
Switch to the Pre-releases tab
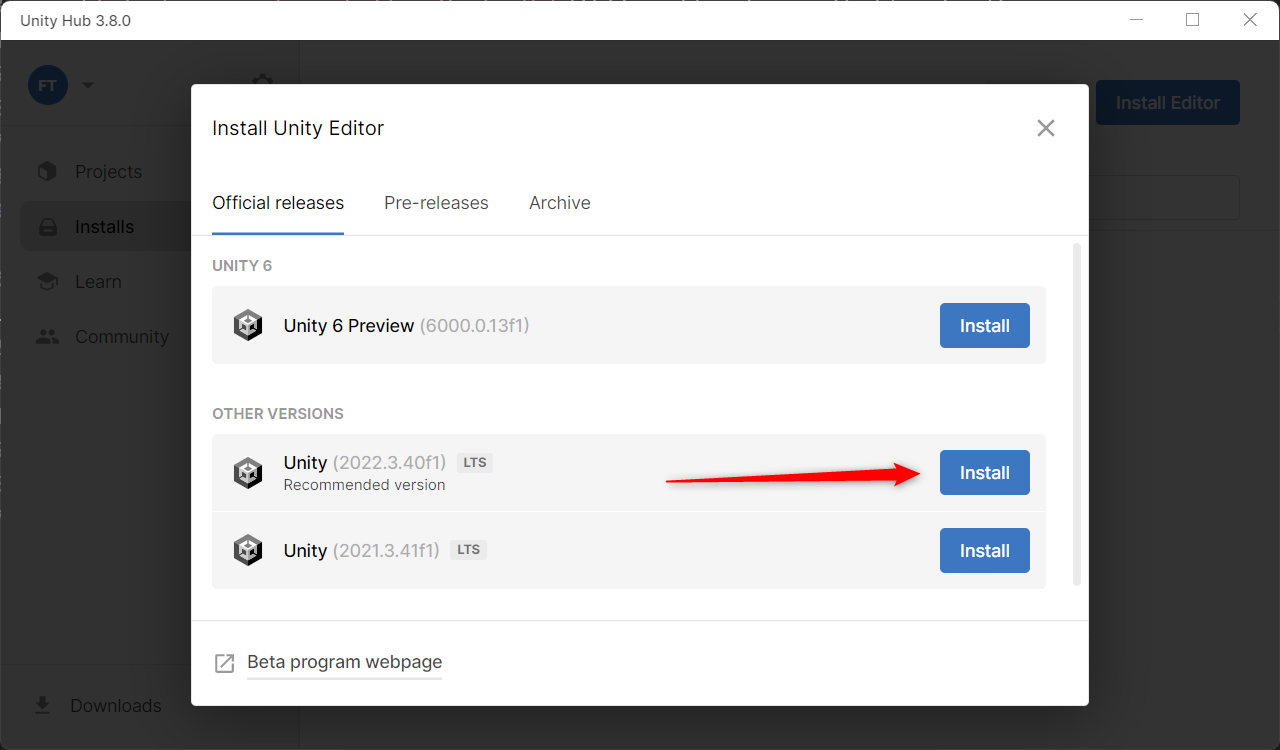click(x=436, y=203)
